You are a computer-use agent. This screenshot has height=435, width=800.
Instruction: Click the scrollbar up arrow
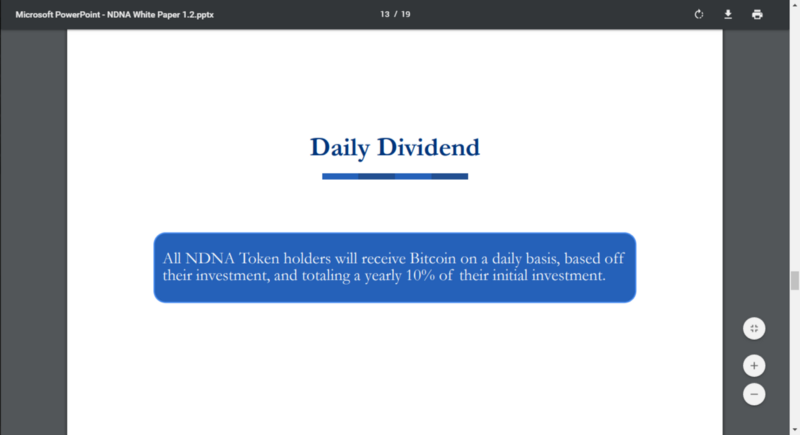pos(795,3)
